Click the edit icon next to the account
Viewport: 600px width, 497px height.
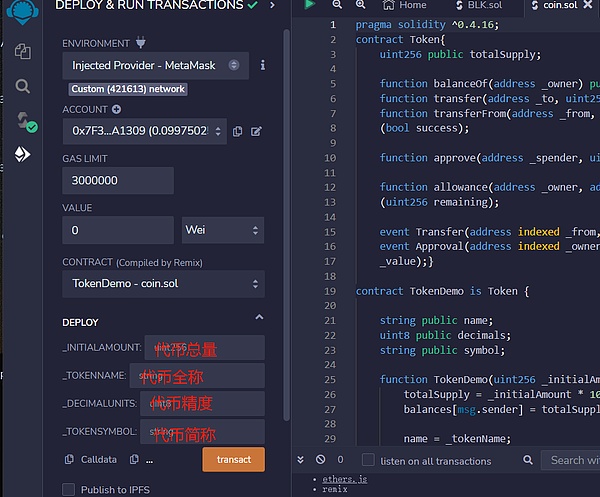pyautogui.click(x=256, y=131)
